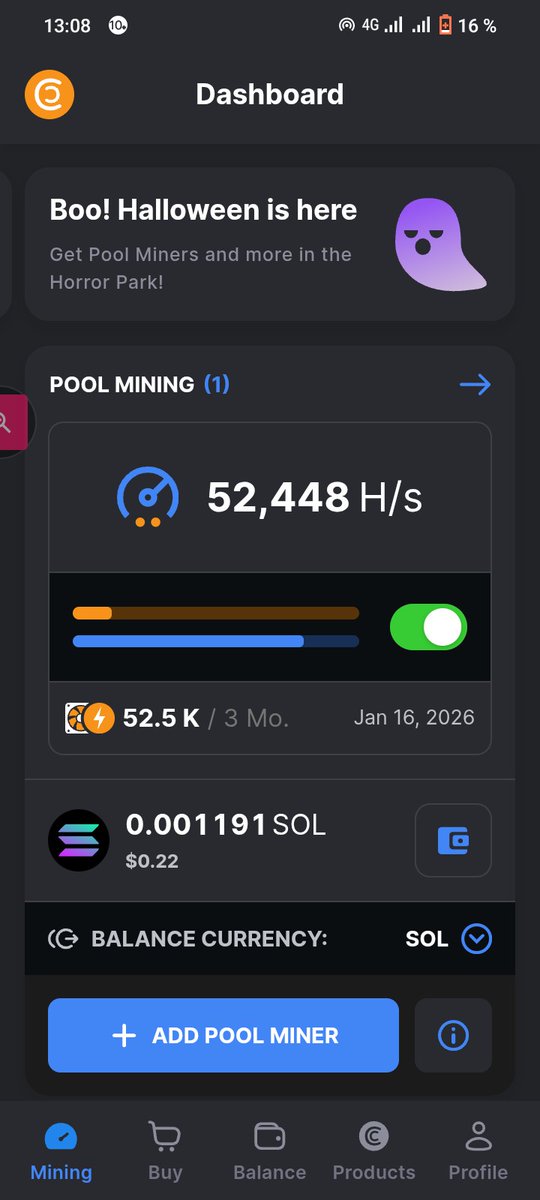Tap the BALANCE CURRENCY label
This screenshot has height=1200, width=540.
210,939
